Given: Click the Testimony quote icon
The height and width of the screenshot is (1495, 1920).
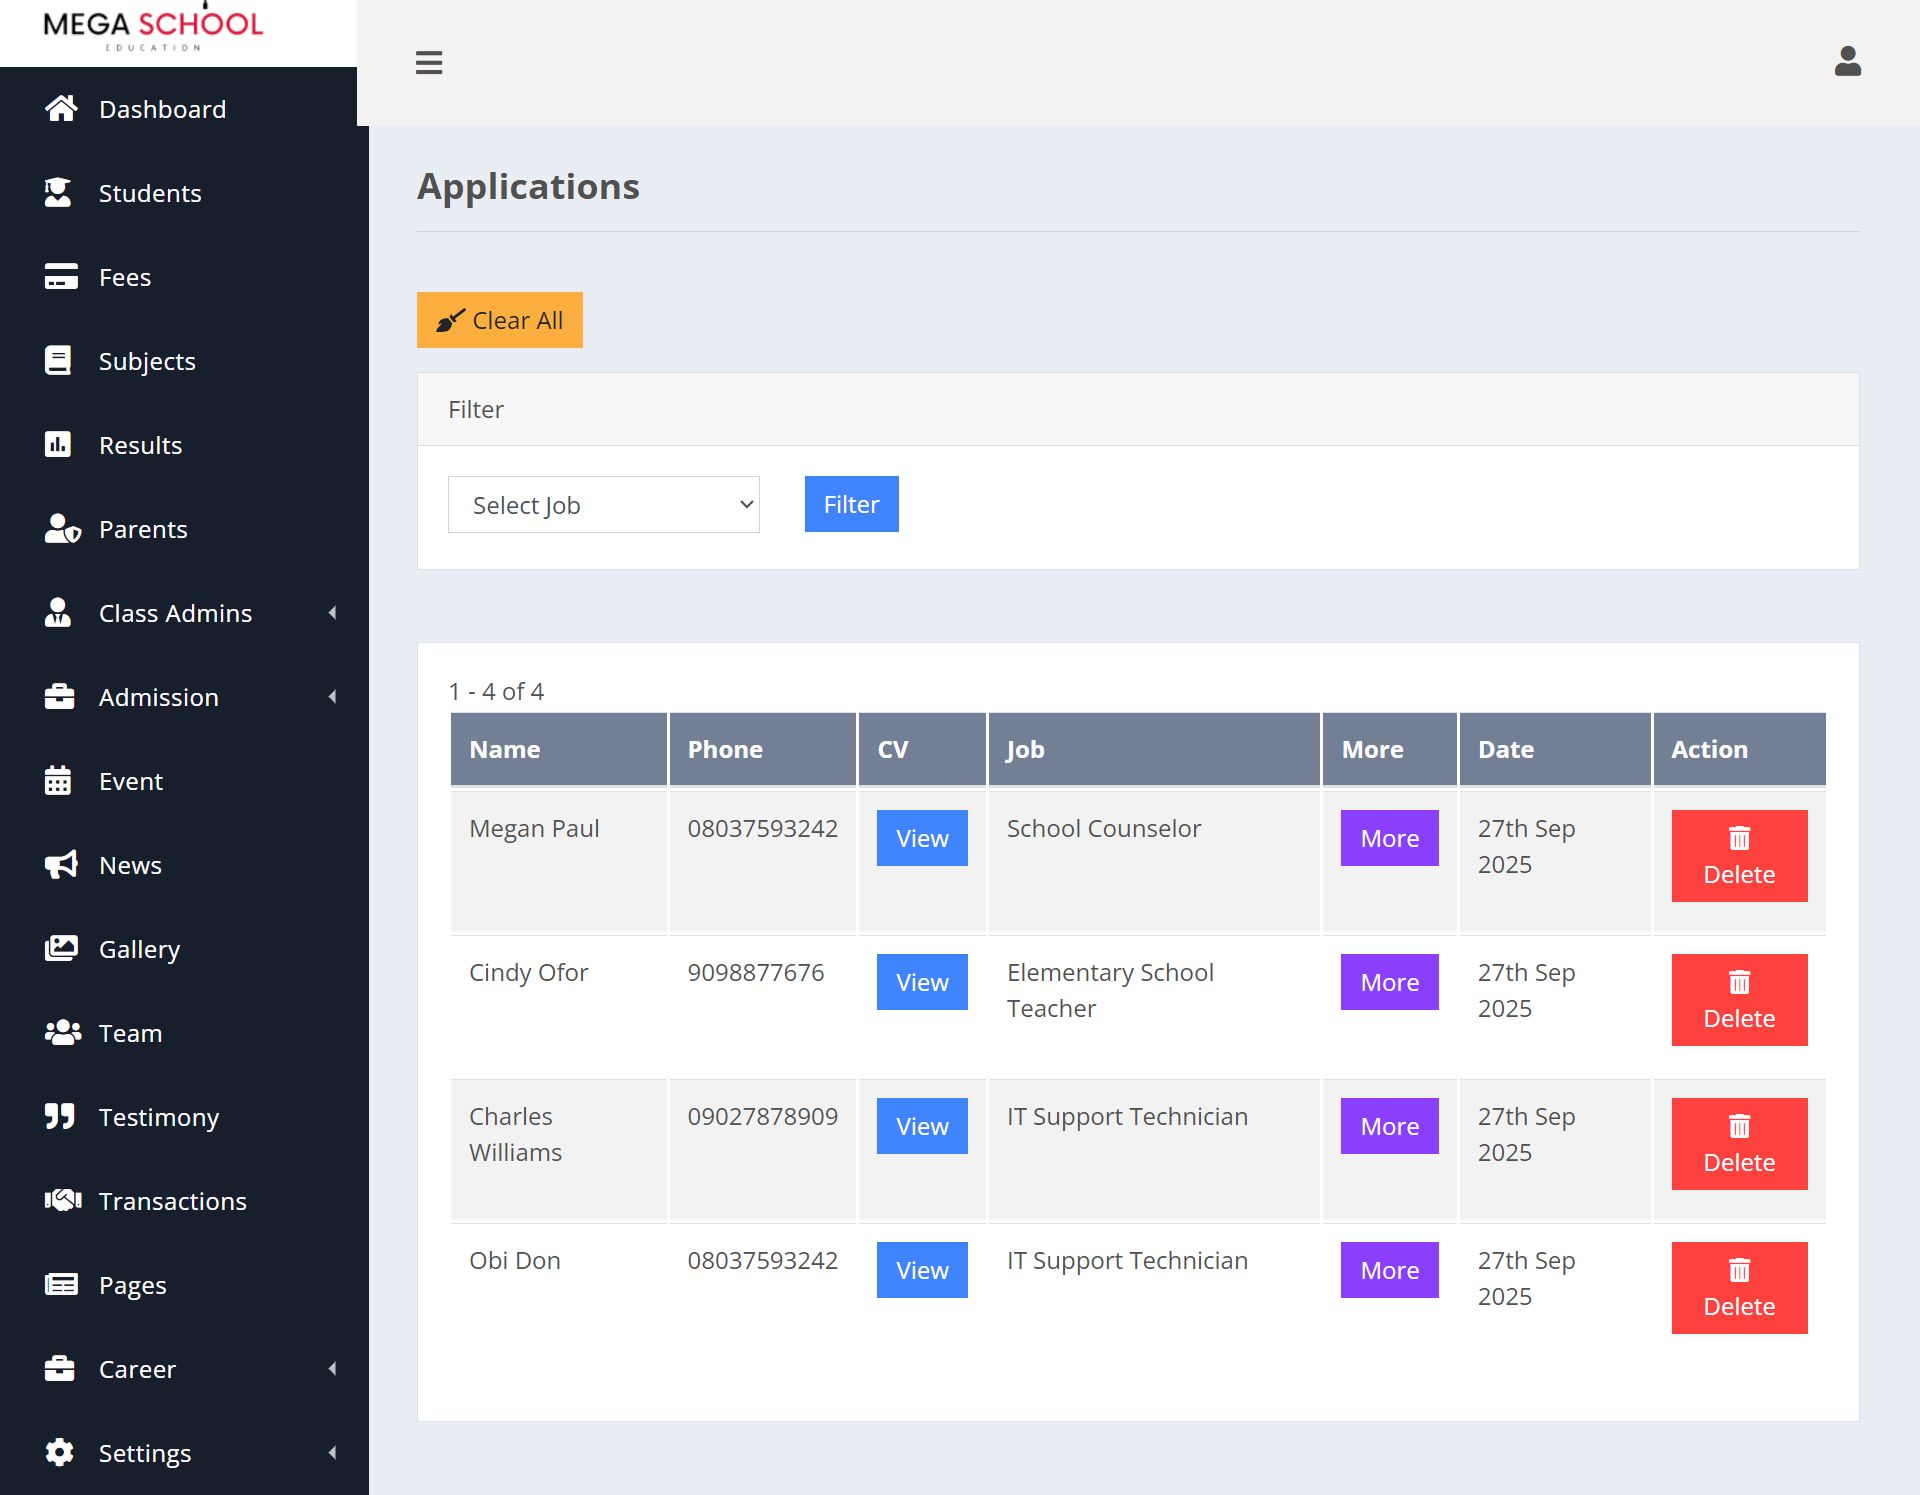Looking at the screenshot, I should point(59,1117).
